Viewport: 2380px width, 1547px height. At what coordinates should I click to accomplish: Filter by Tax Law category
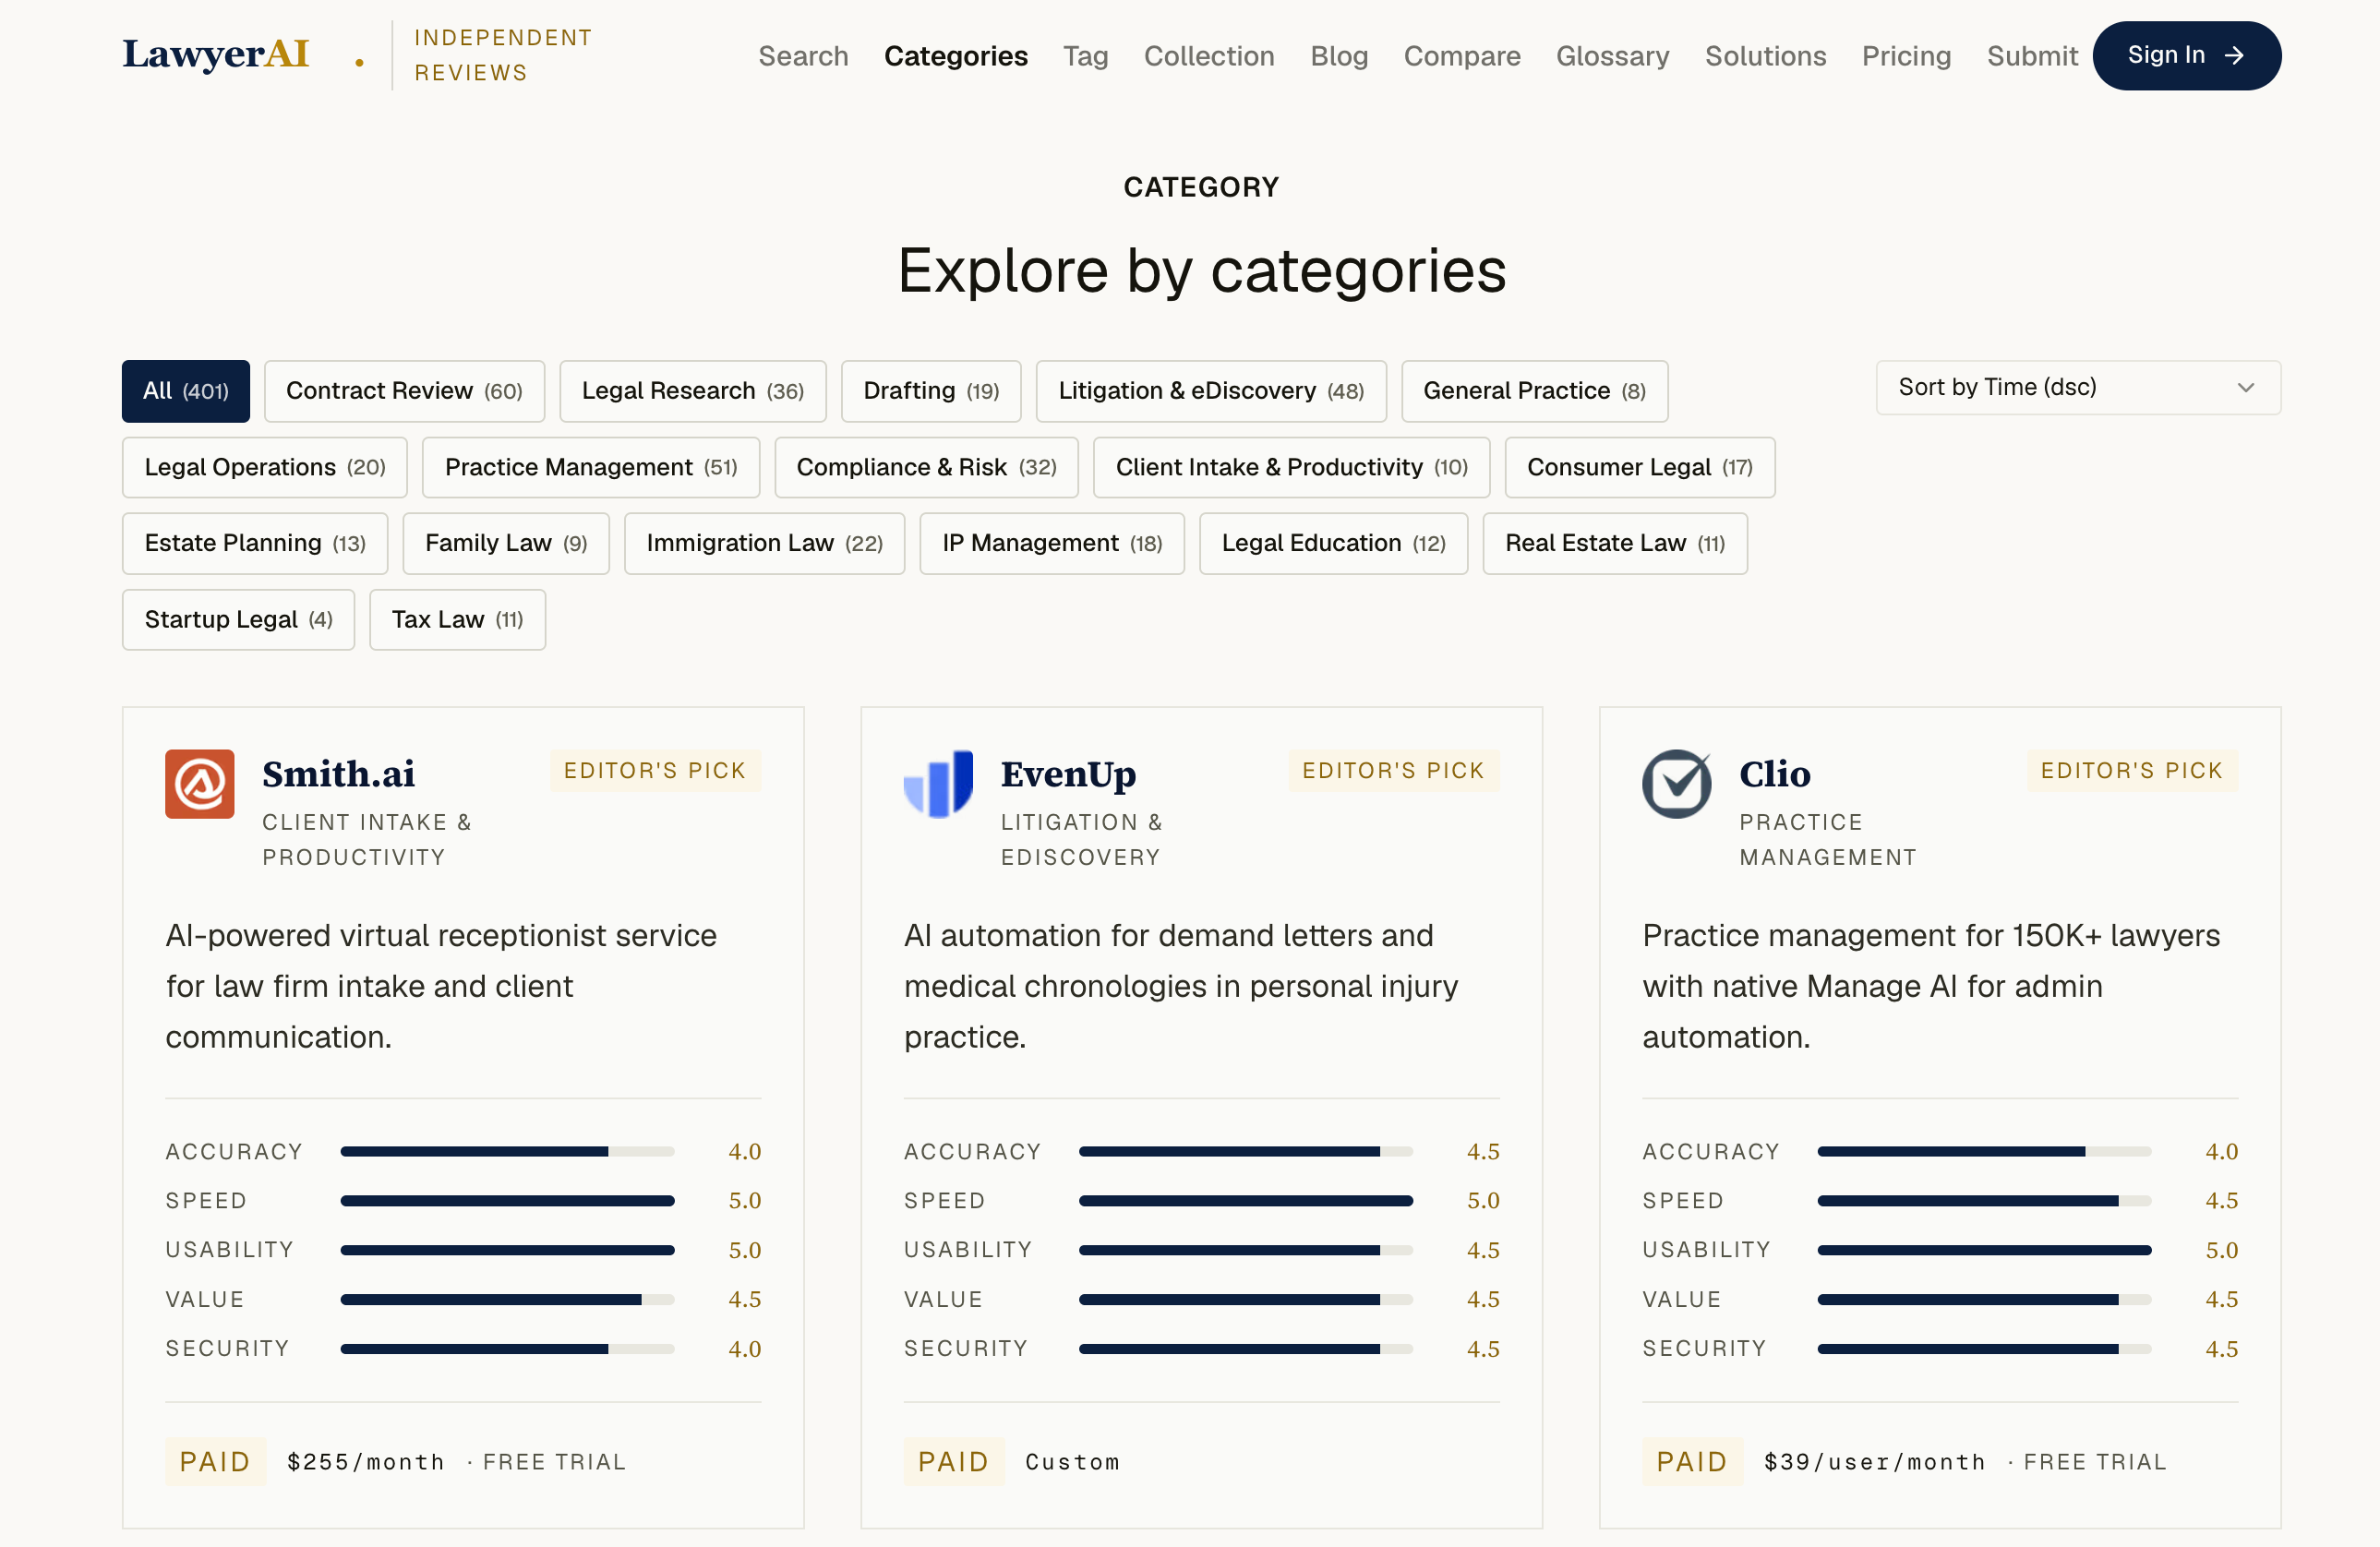[x=457, y=620]
